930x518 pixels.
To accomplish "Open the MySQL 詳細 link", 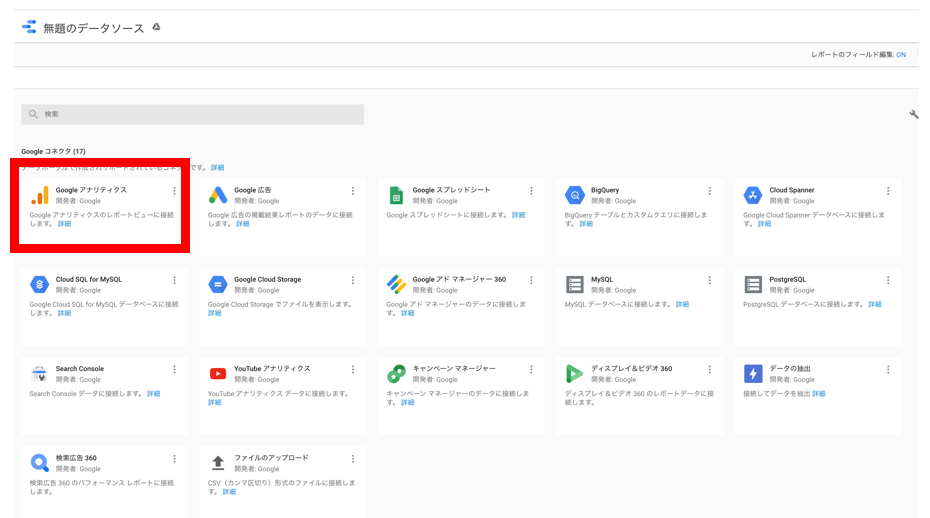I will [683, 304].
